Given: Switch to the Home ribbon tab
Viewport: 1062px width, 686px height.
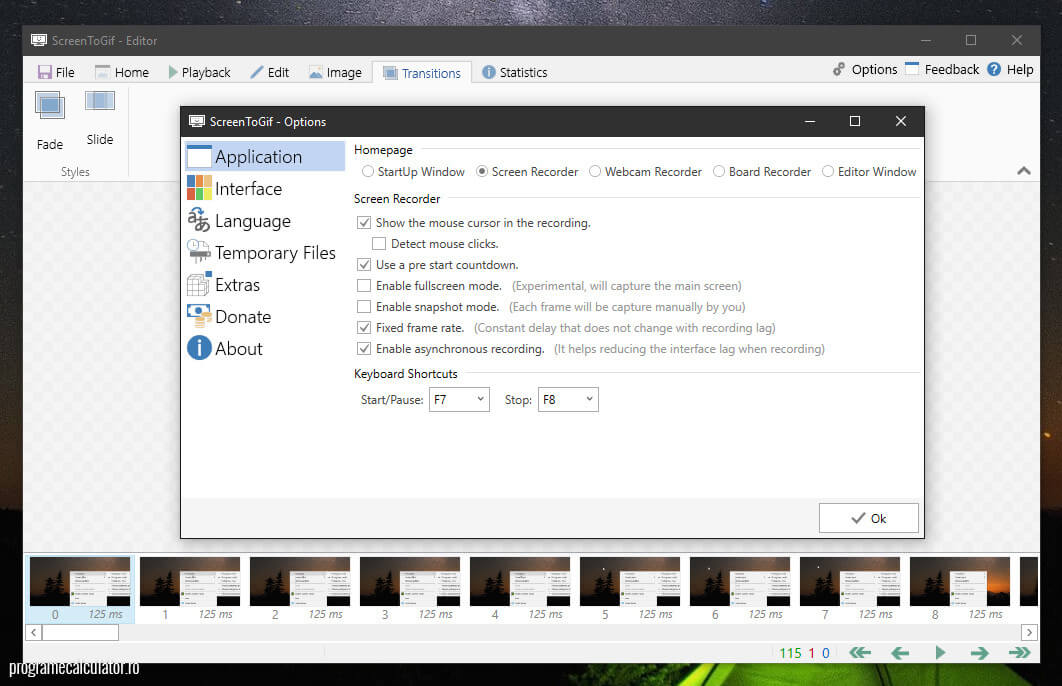Looking at the screenshot, I should pyautogui.click(x=122, y=72).
